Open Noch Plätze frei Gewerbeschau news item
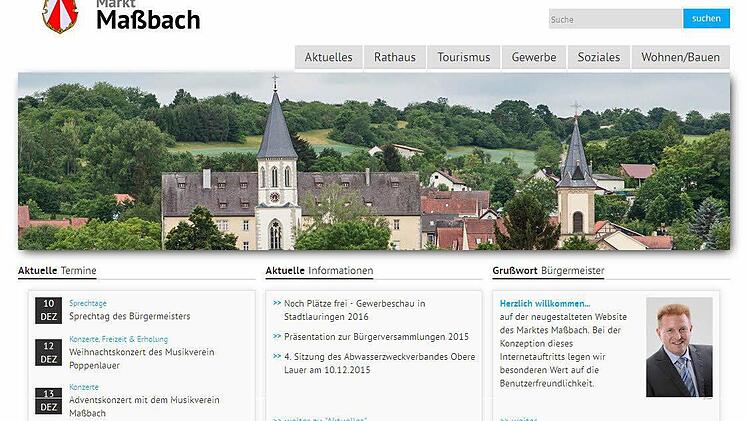 pyautogui.click(x=354, y=310)
